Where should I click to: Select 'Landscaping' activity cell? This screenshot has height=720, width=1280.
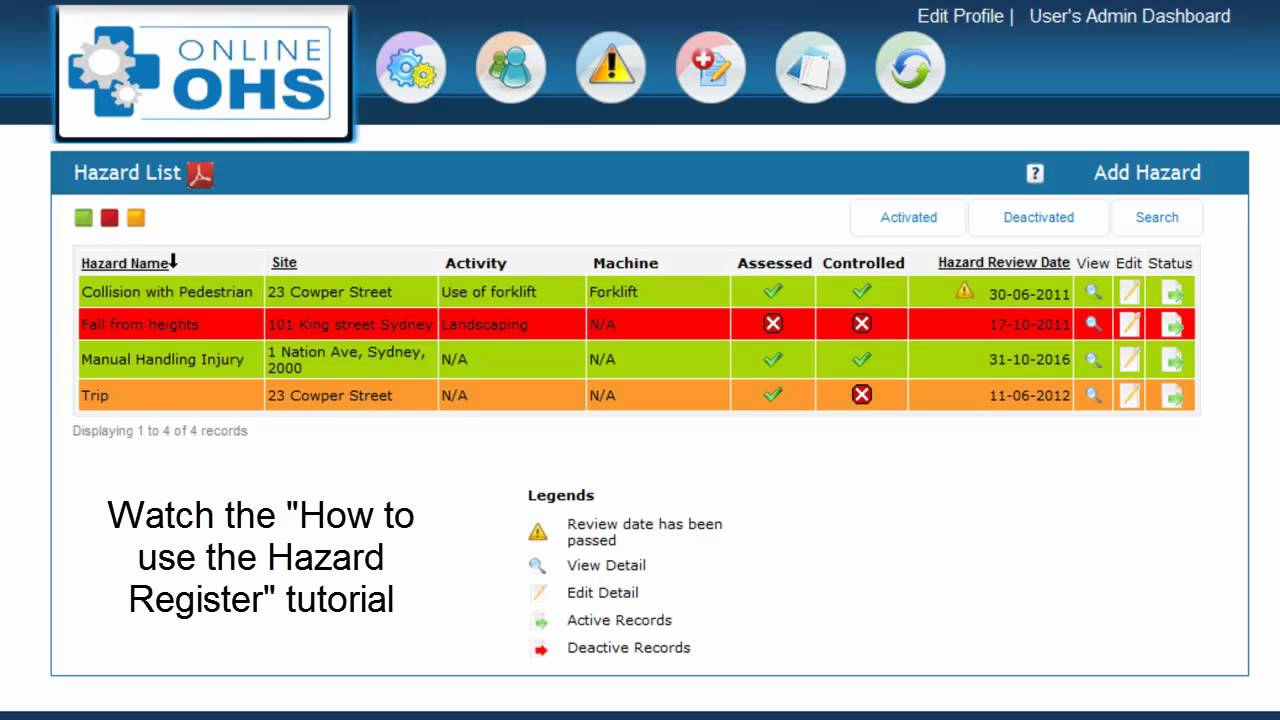512,324
